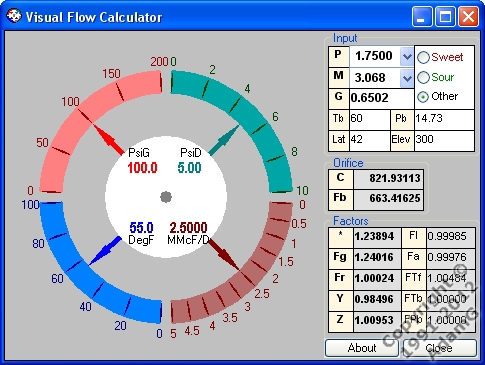Click the Tb base temperature field
485x365 pixels.
369,119
